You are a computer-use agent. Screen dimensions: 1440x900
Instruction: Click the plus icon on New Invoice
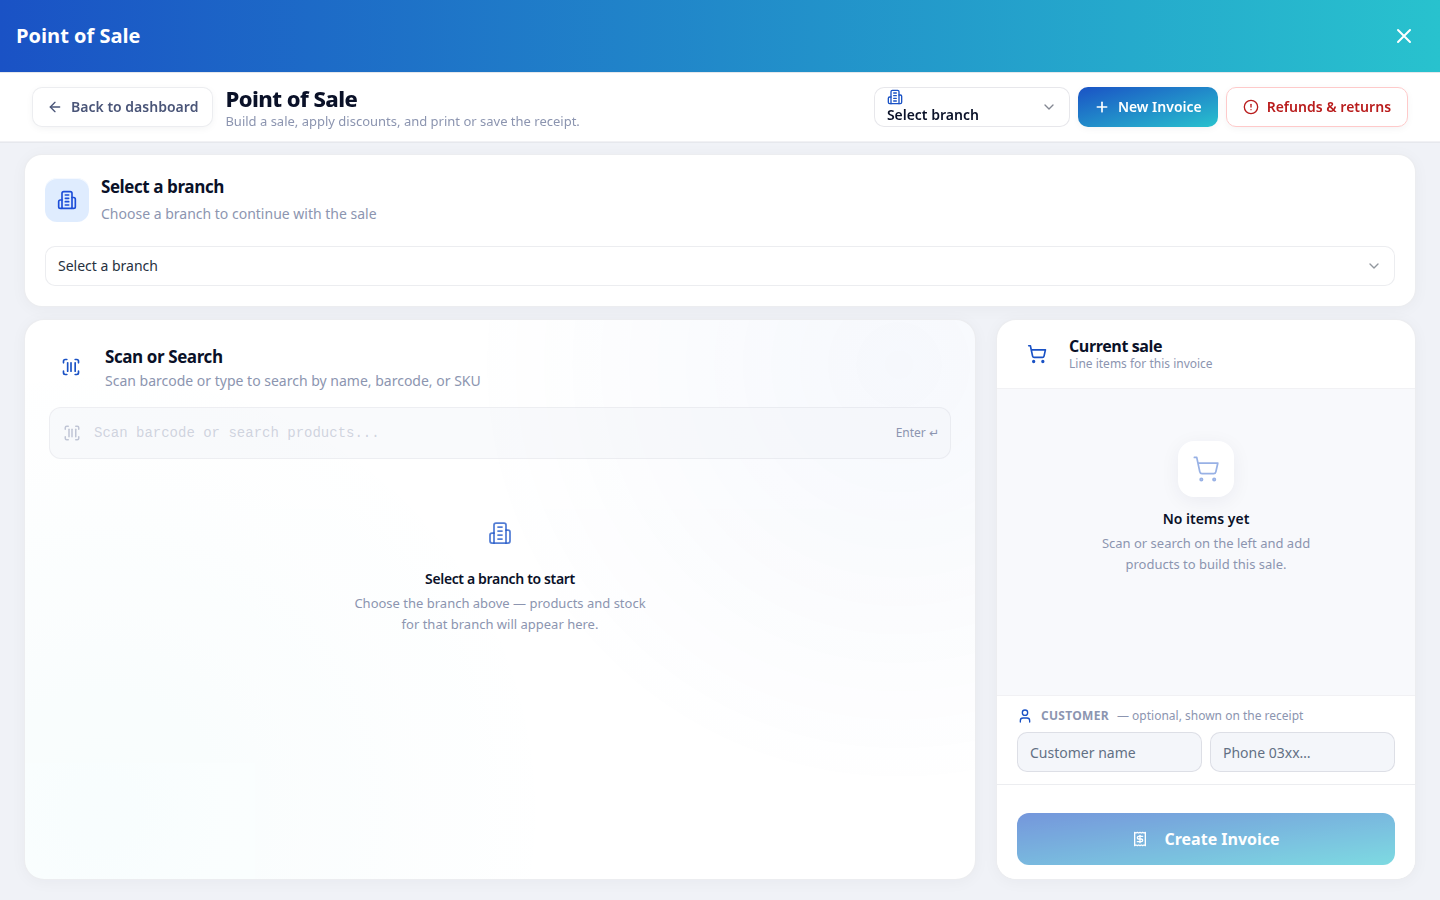(1102, 107)
